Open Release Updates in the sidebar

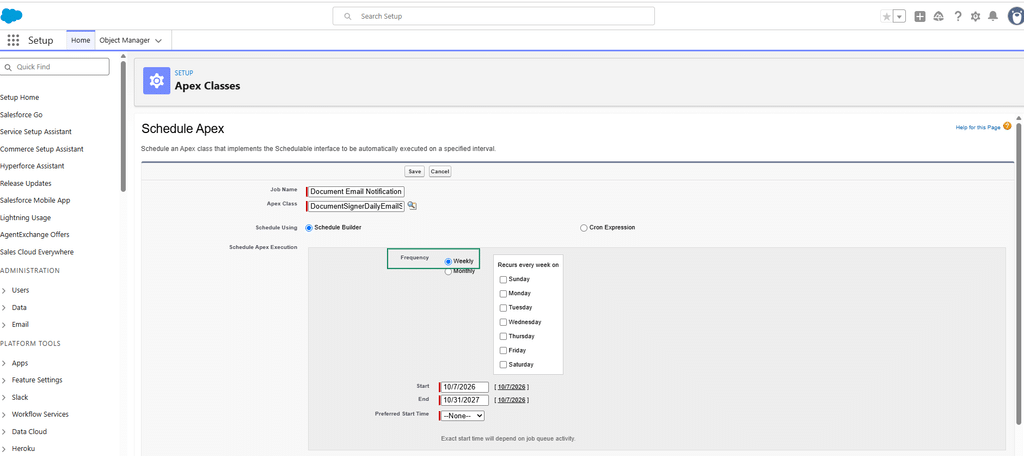click(x=25, y=184)
